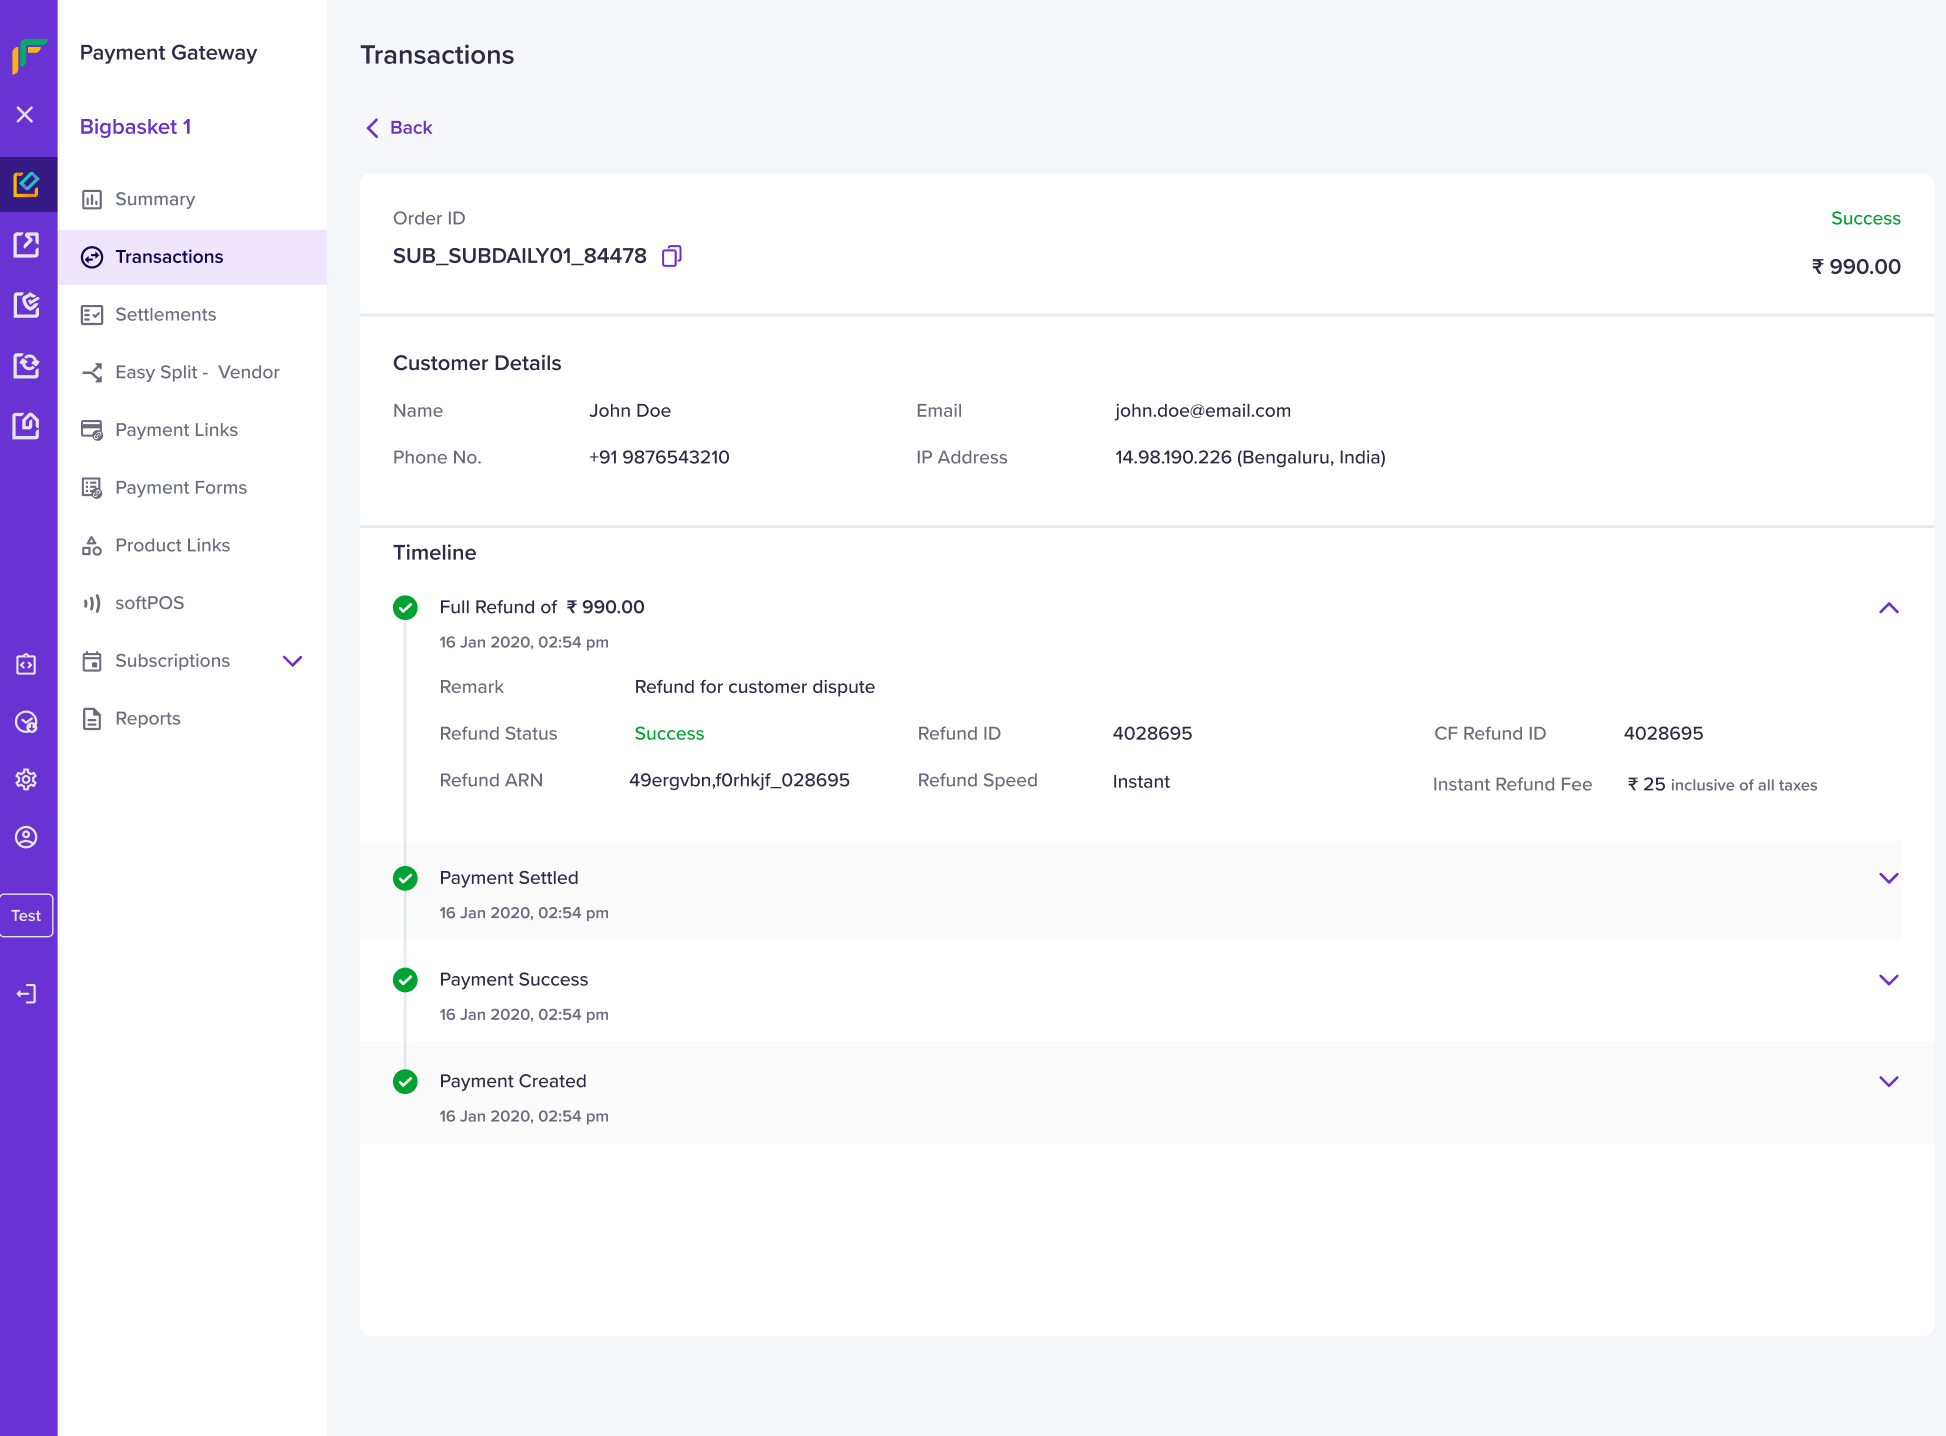Copy the Order ID to clipboard
Screen dimensions: 1946x1436
(x=672, y=256)
